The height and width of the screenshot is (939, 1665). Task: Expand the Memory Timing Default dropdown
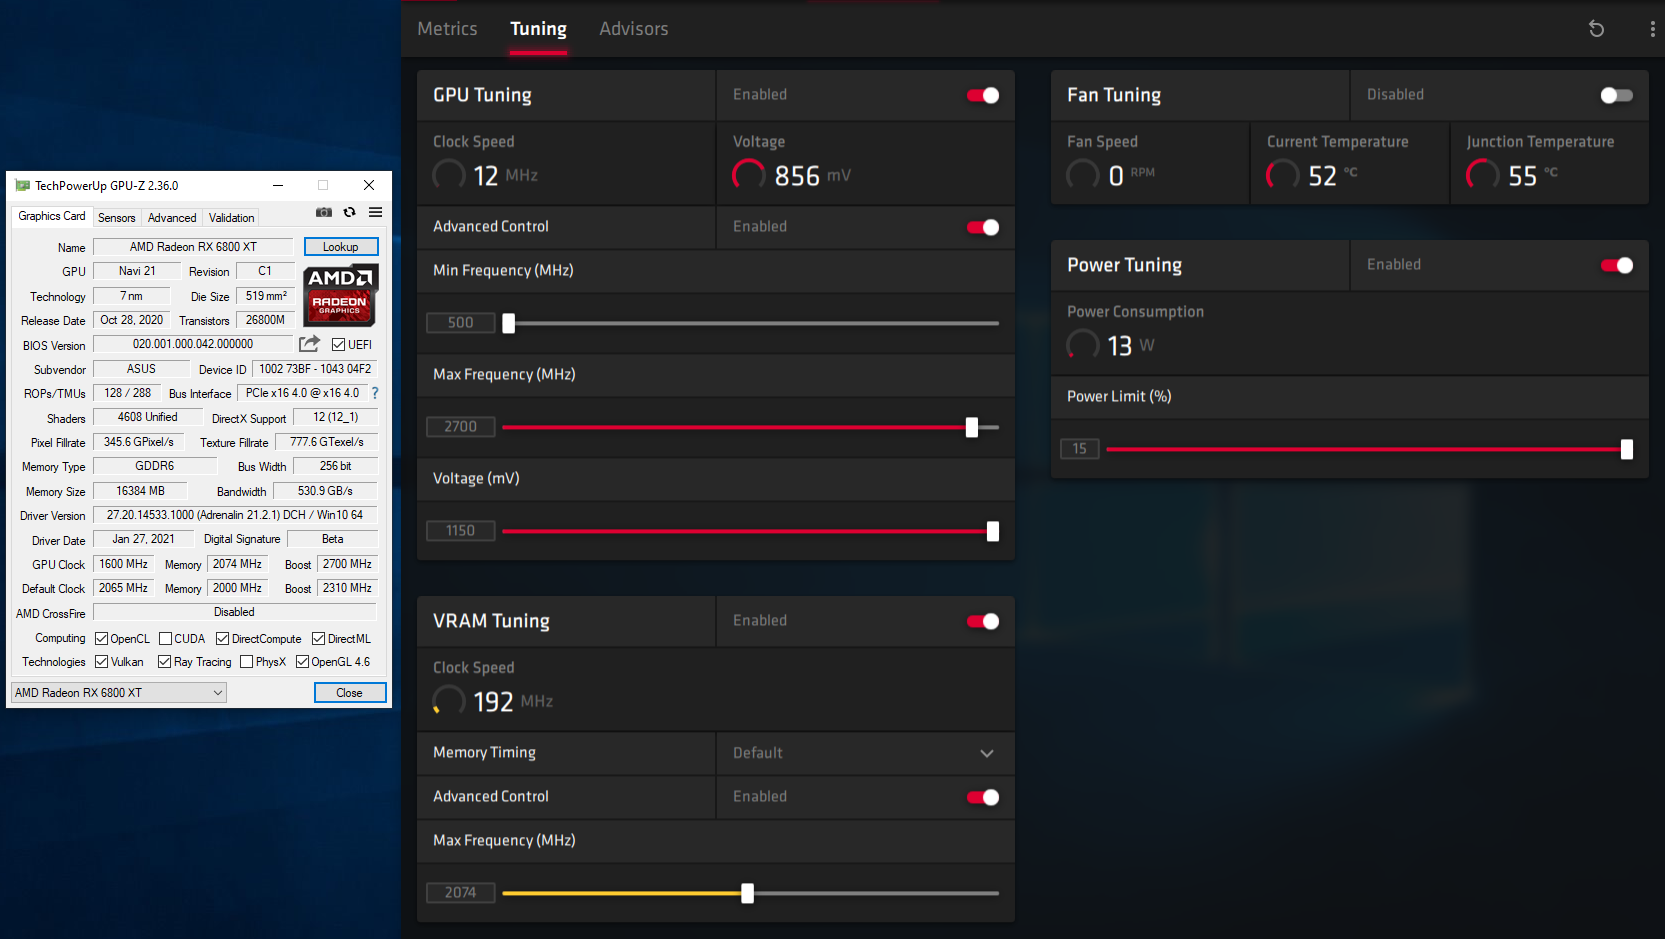click(x=866, y=753)
